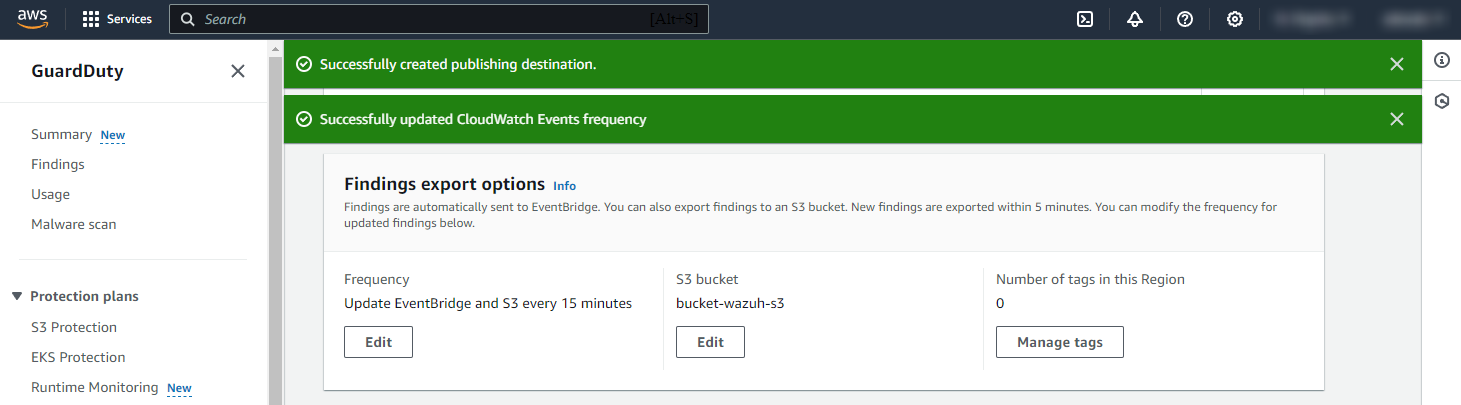Open the notifications bell icon
1461x405 pixels.
(1135, 19)
